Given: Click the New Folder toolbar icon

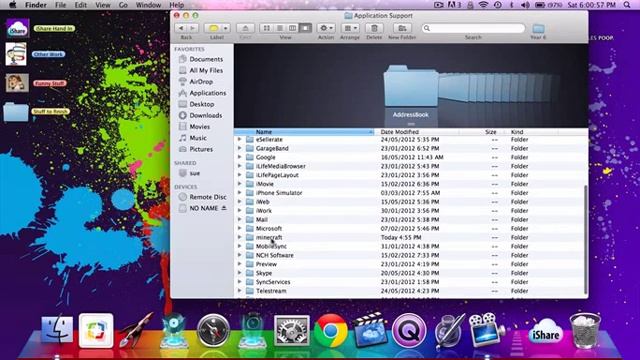Looking at the screenshot, I should [x=402, y=28].
